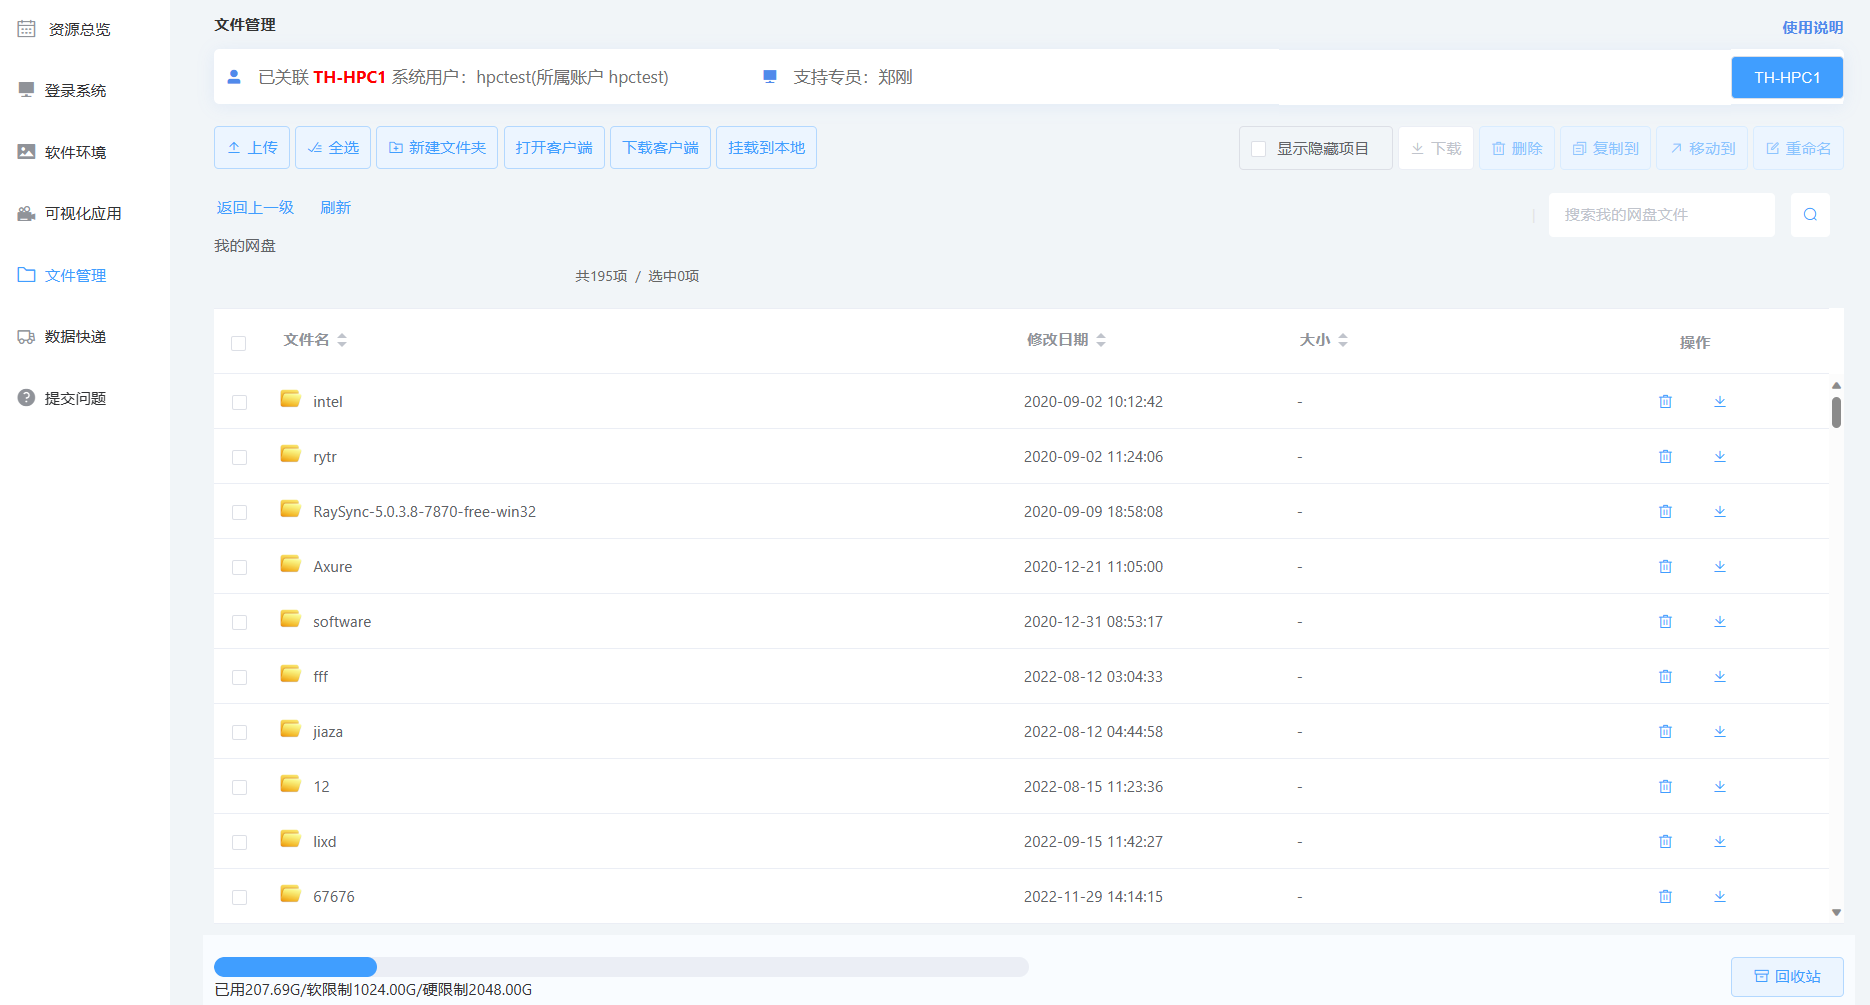
Task: Click 打开客户端 button
Action: click(x=554, y=148)
